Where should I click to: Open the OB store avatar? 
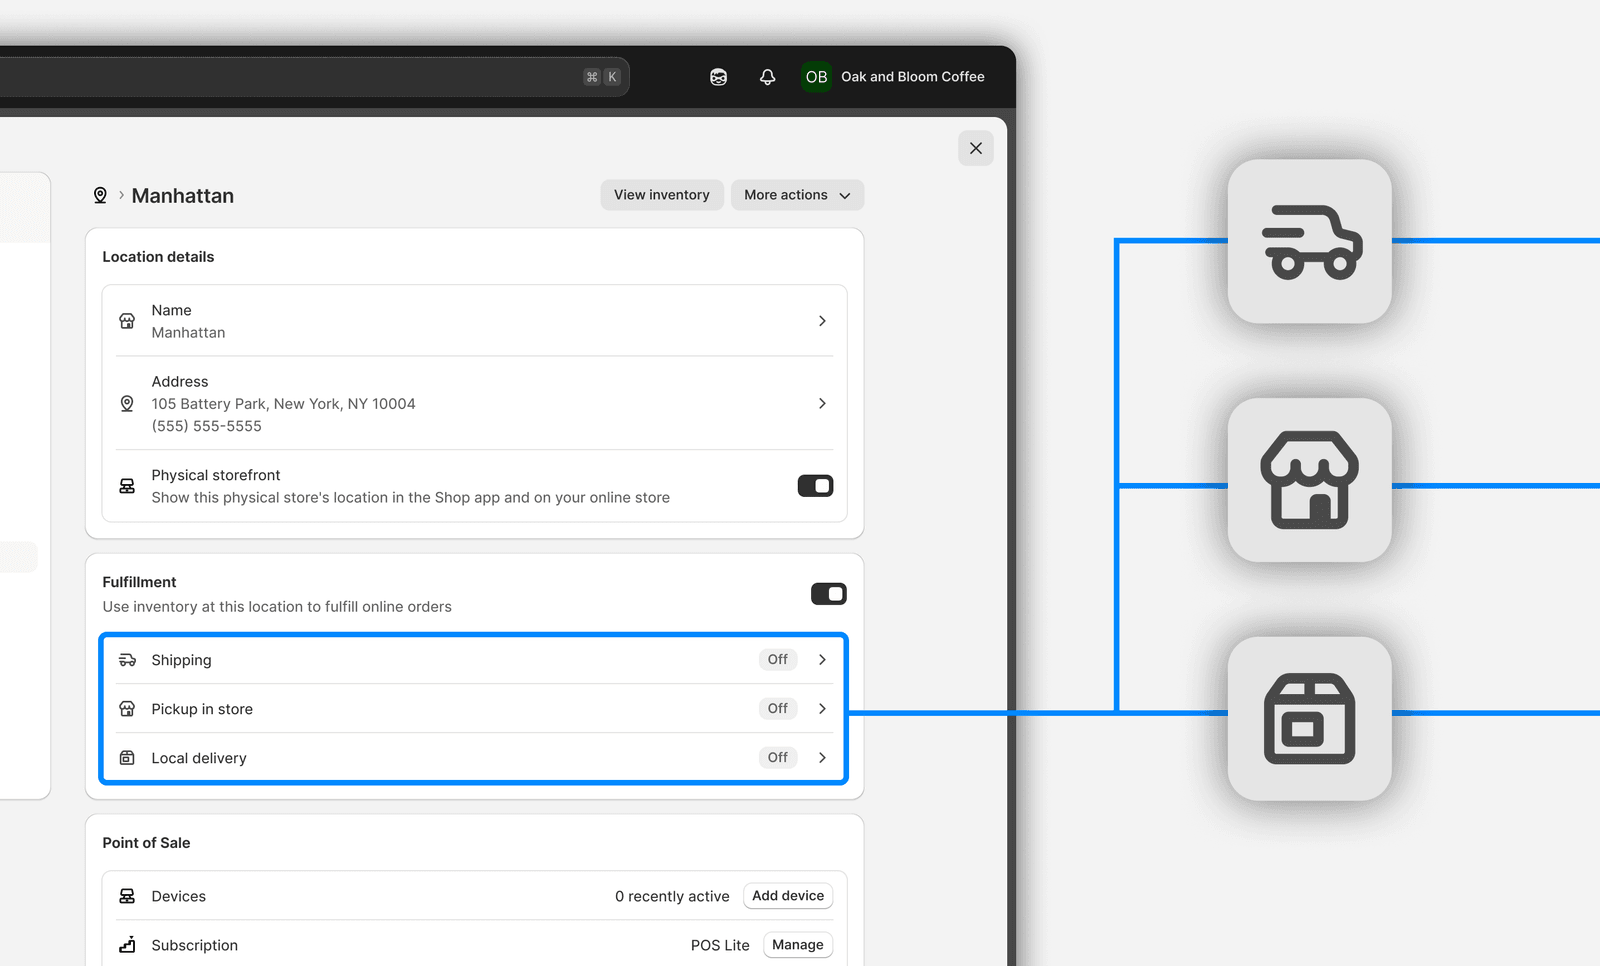pos(816,77)
